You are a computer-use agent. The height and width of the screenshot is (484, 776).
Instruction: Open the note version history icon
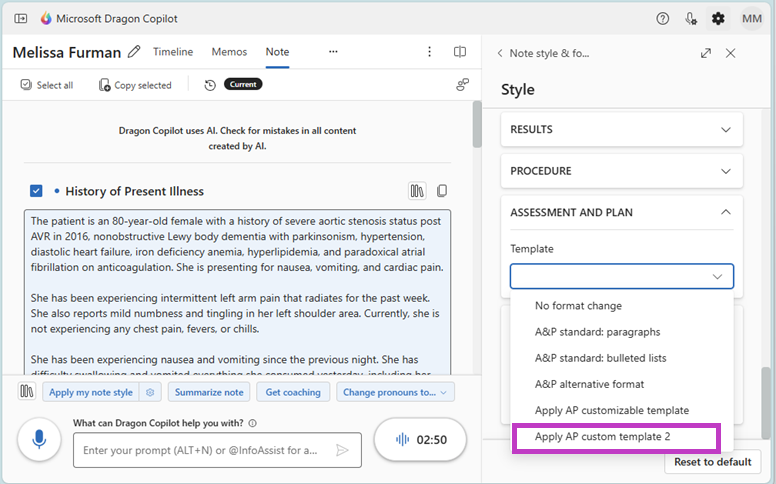click(210, 85)
